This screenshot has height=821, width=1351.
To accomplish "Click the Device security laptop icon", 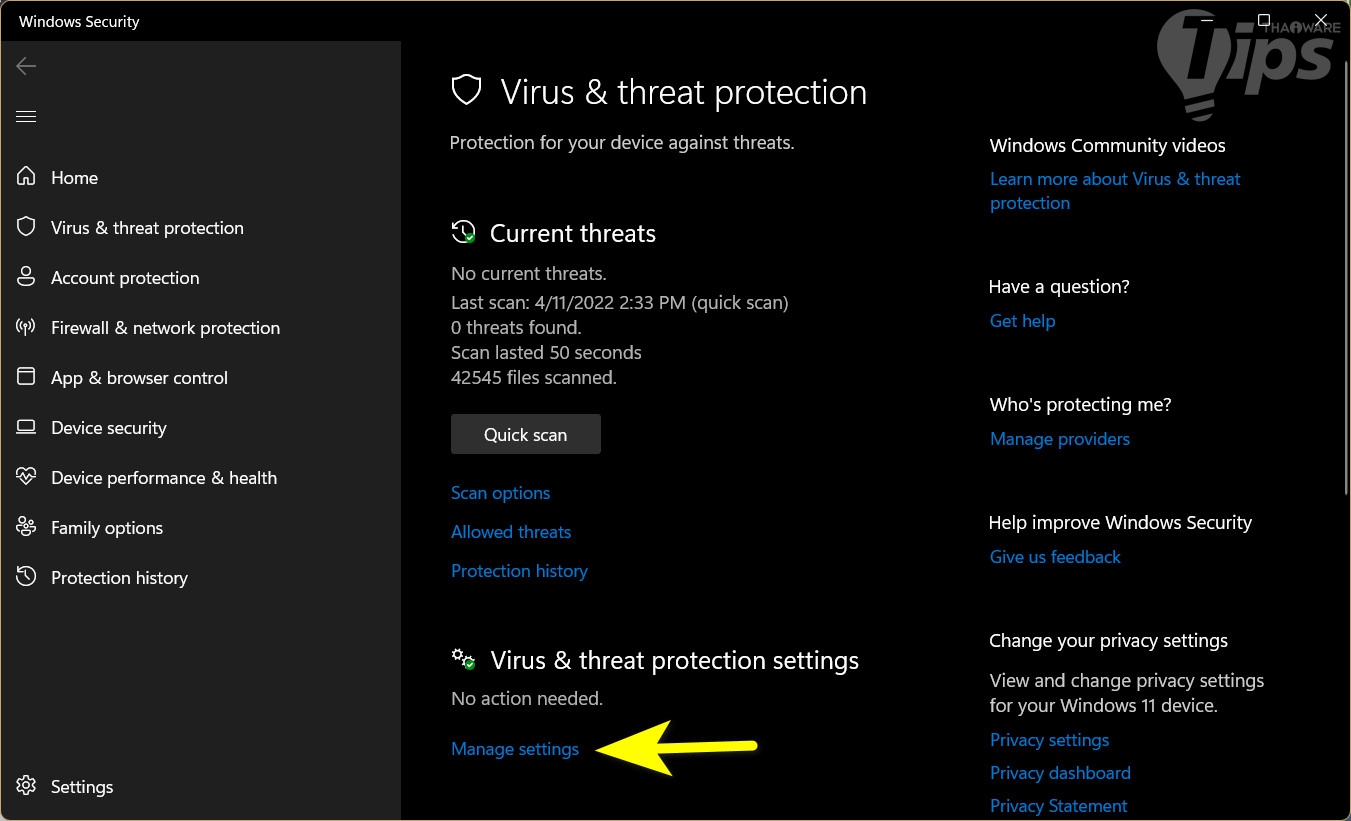I will pos(26,427).
